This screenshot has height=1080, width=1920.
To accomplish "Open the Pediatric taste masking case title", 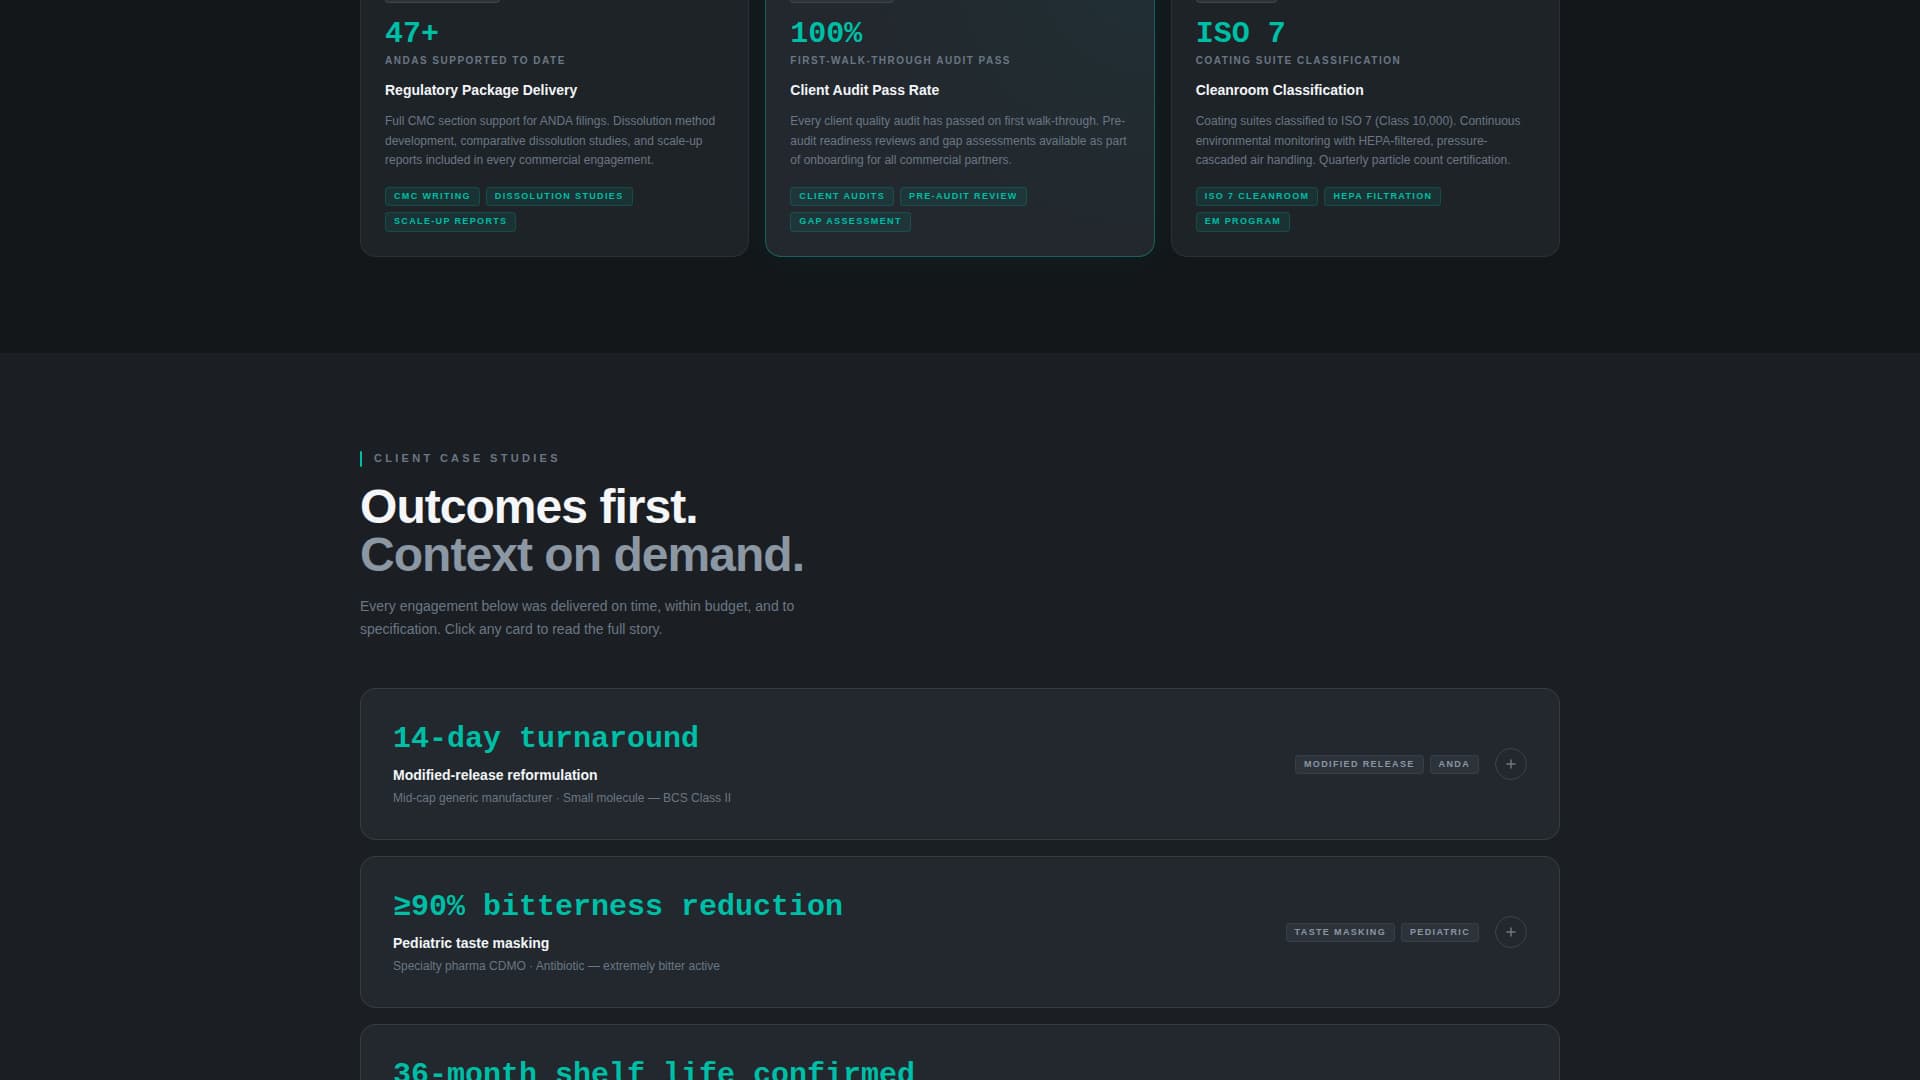I will point(471,943).
